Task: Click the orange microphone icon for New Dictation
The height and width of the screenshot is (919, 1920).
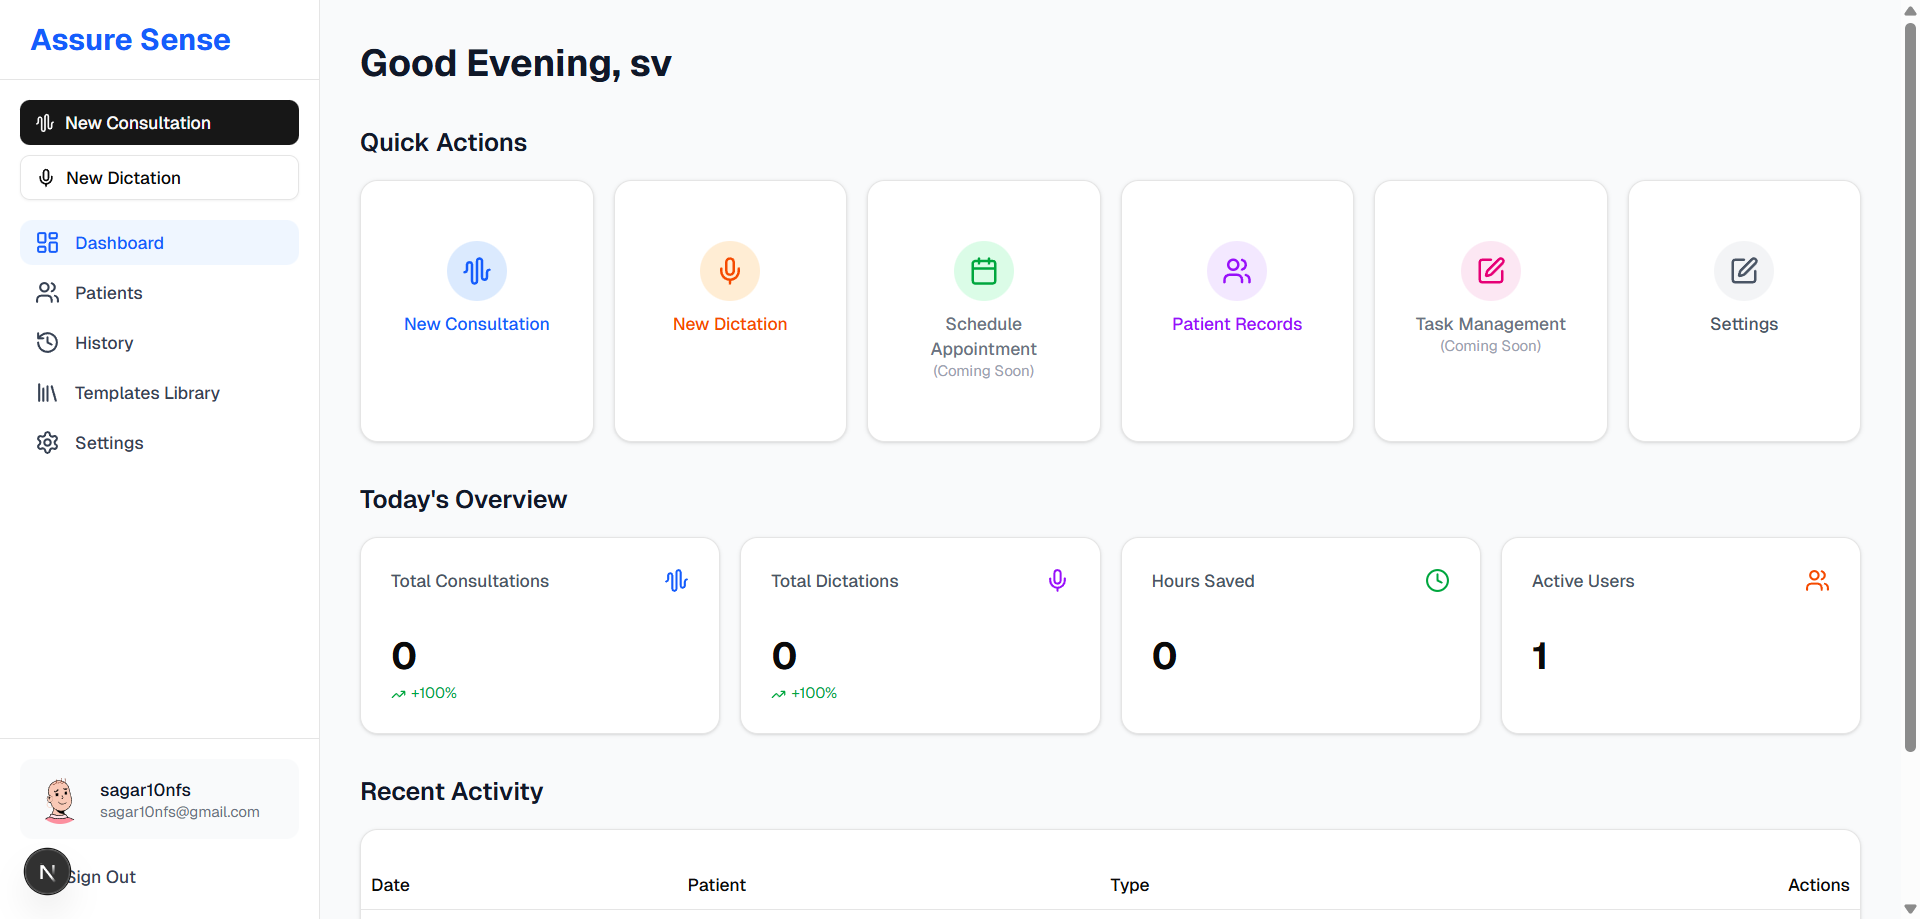Action: tap(730, 271)
